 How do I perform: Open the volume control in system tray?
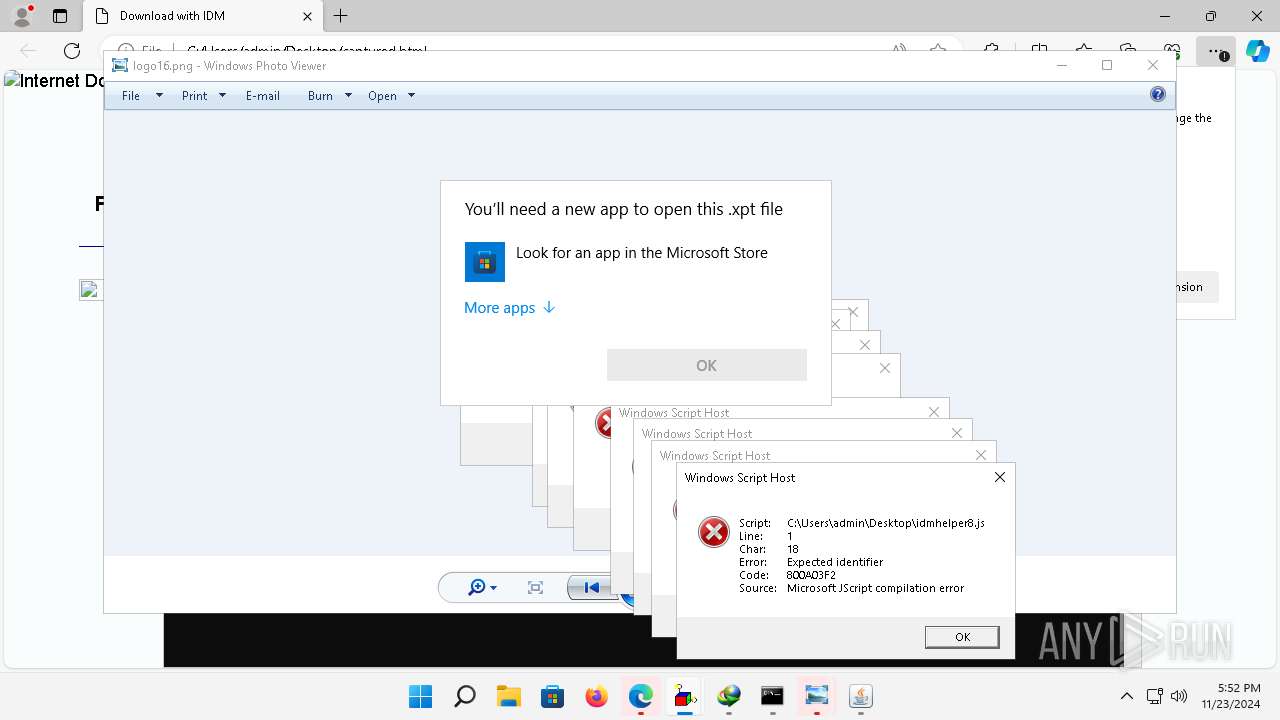(1179, 696)
